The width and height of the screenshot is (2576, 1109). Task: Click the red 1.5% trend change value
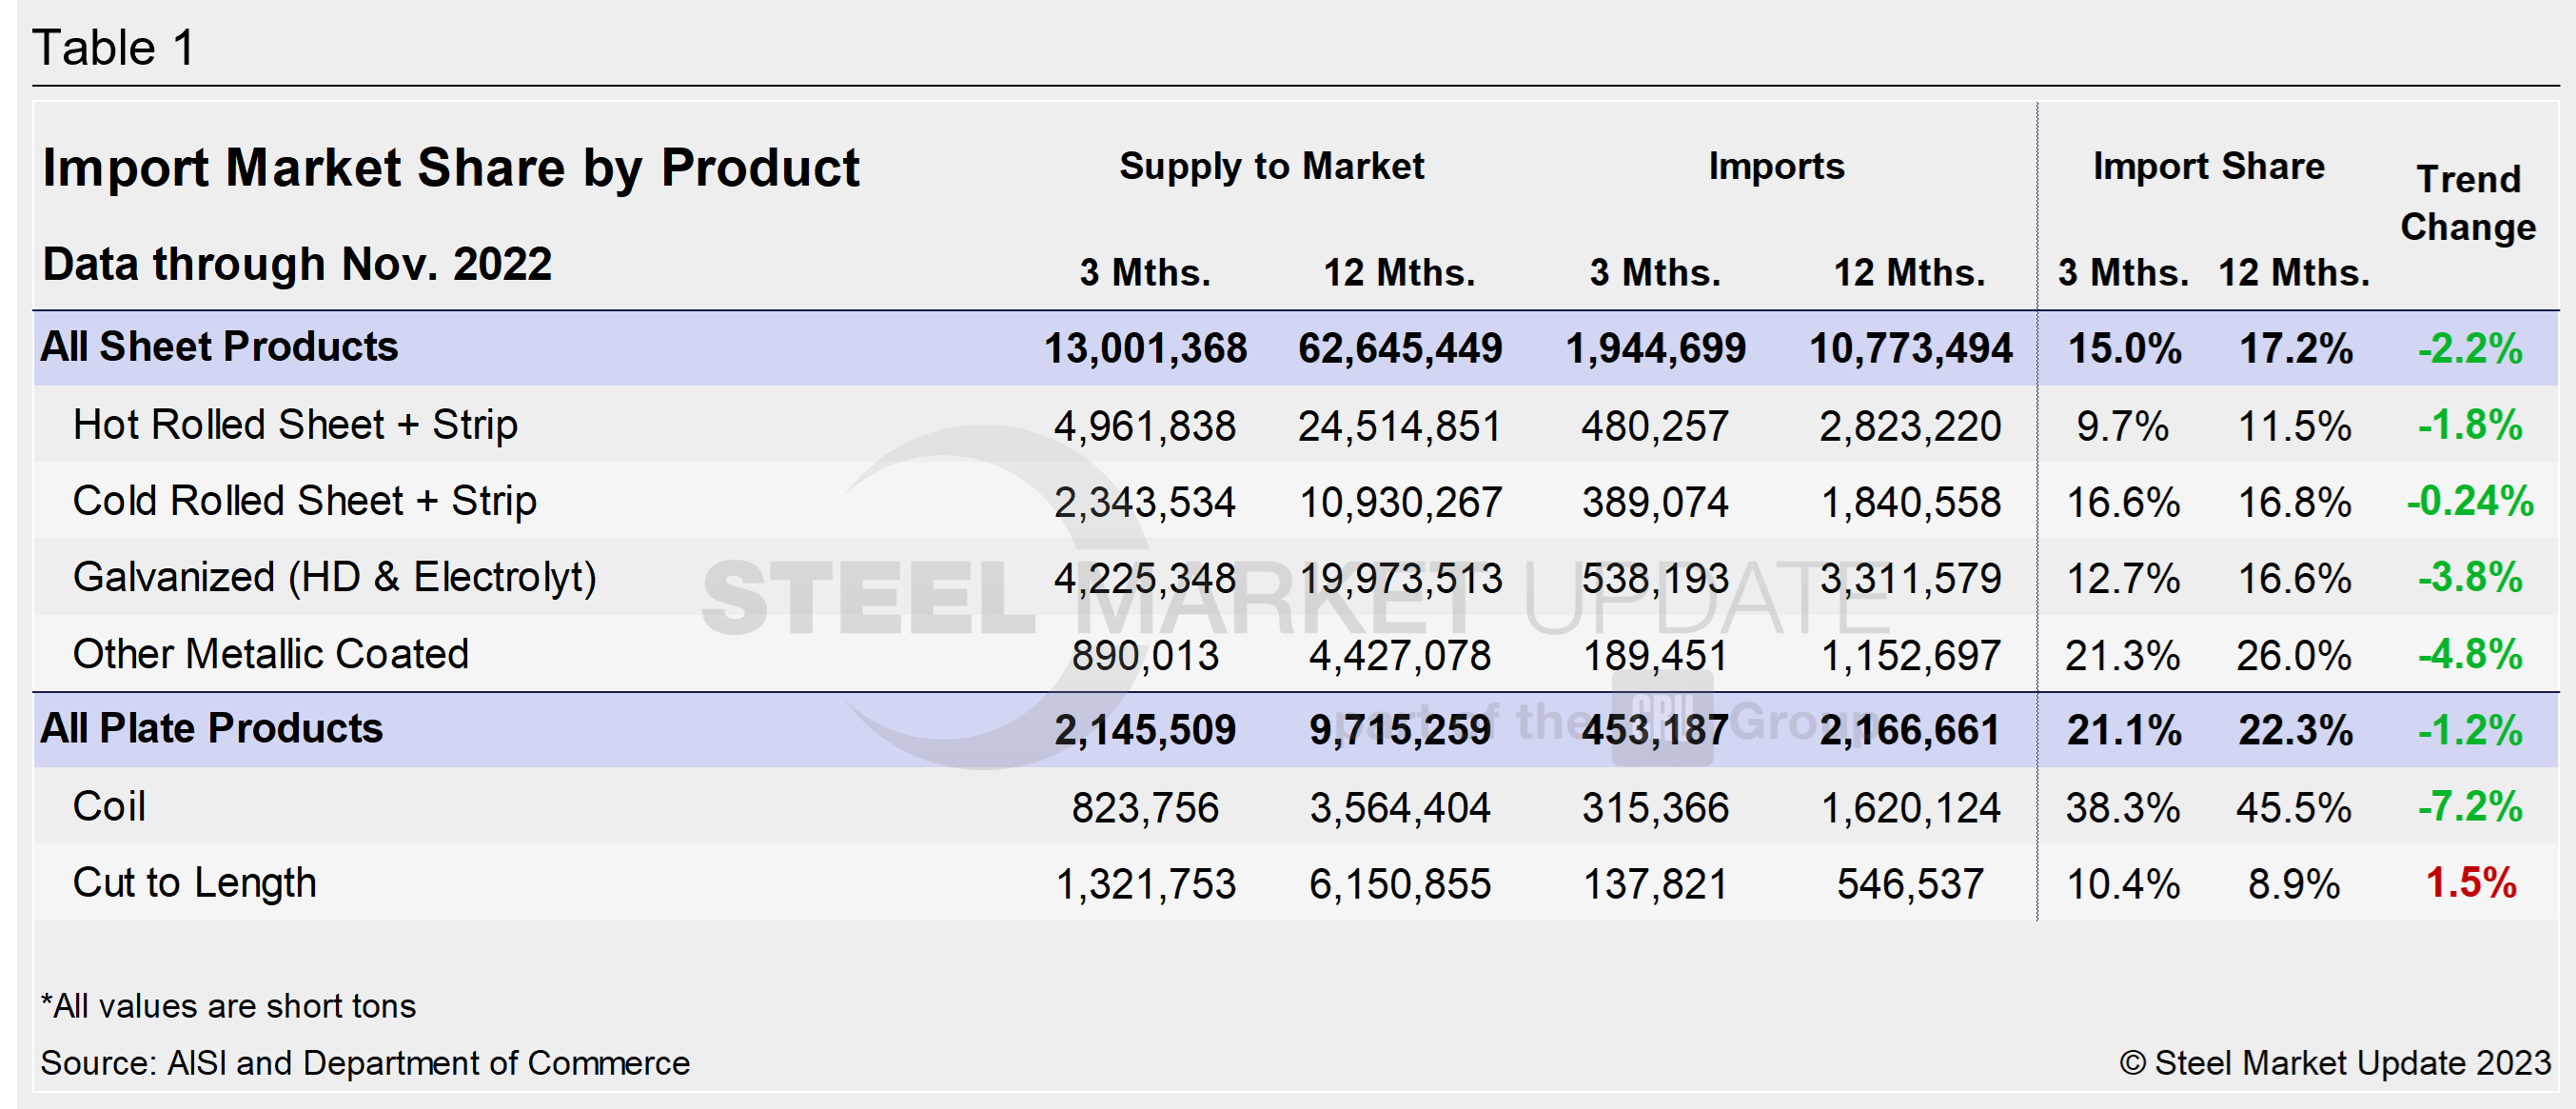point(2470,883)
